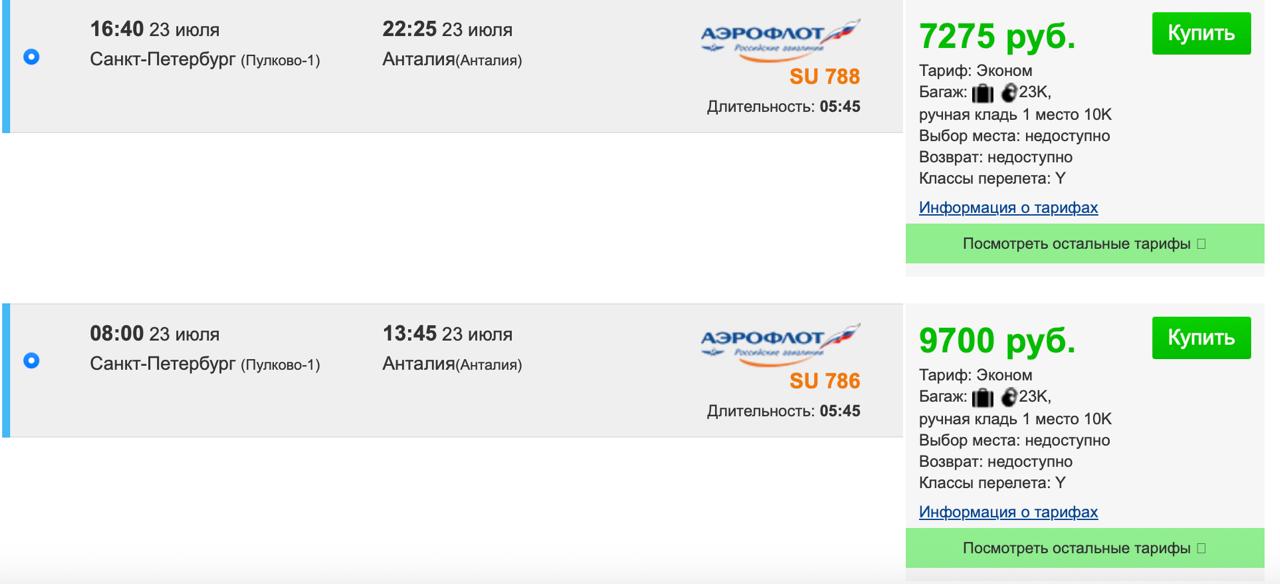Open Информация о тарифах under the 7275 руб. fare

(1008, 208)
